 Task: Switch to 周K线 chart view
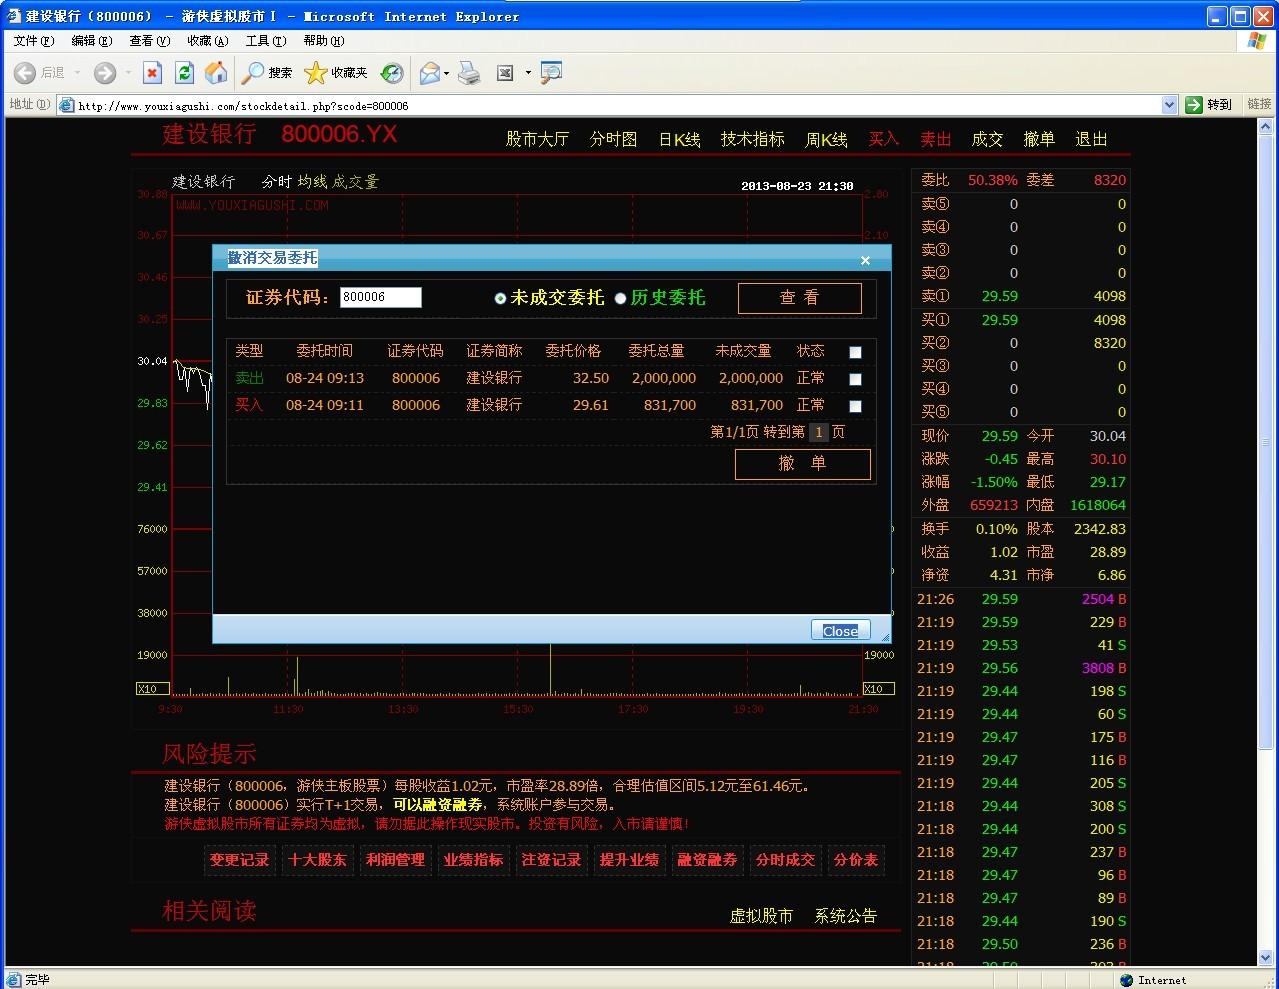(x=826, y=139)
